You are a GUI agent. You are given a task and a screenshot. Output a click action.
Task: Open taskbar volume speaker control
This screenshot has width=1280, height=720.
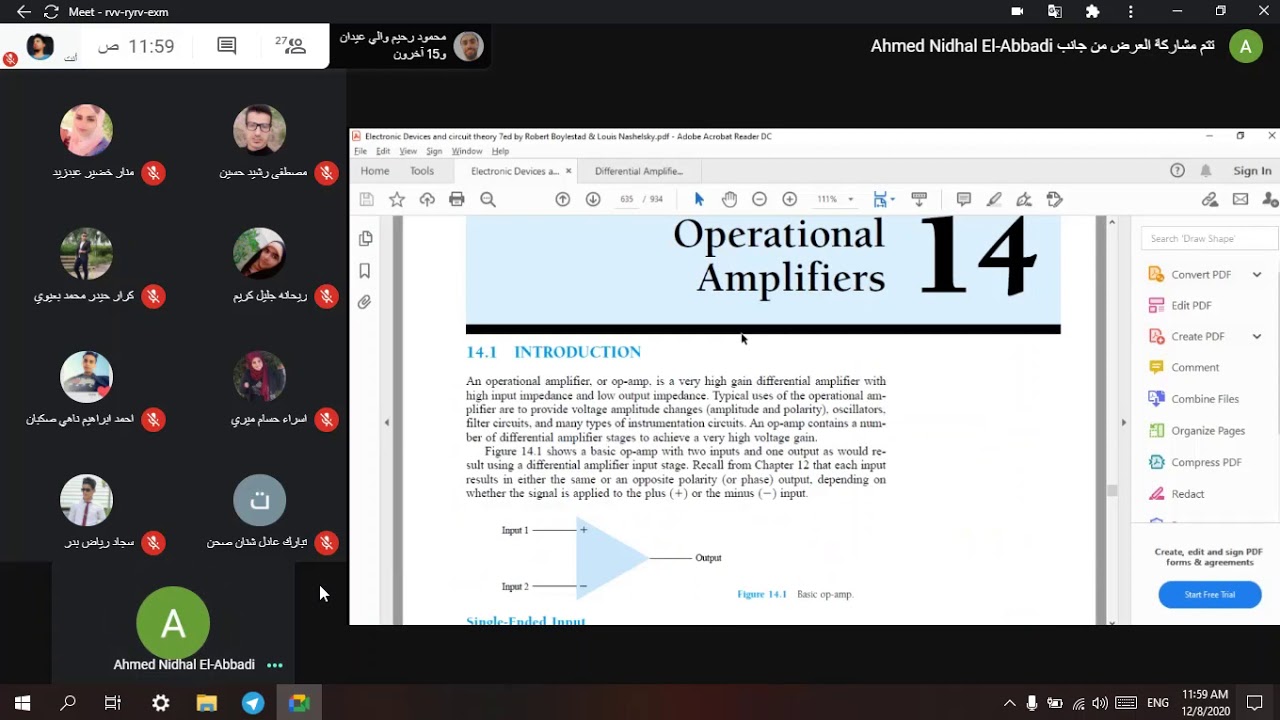click(1100, 703)
